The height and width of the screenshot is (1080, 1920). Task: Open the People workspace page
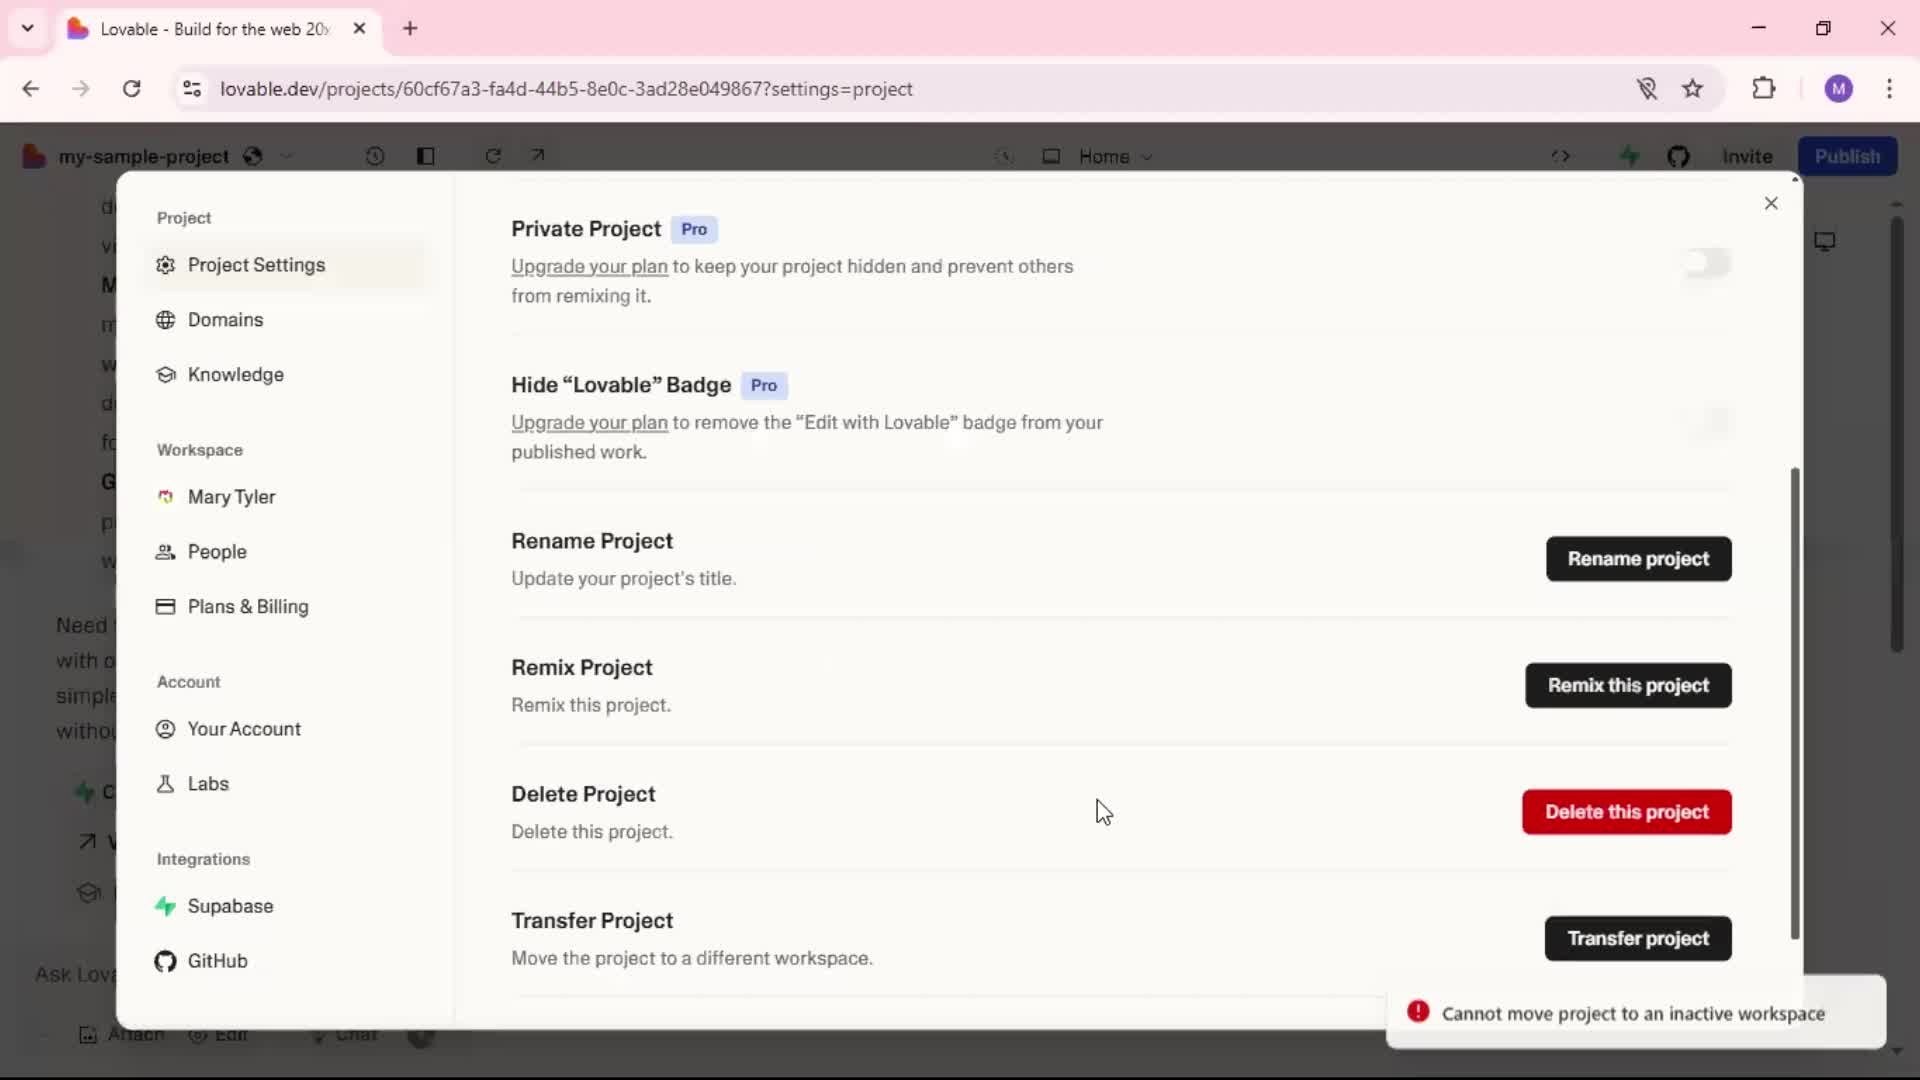click(216, 552)
